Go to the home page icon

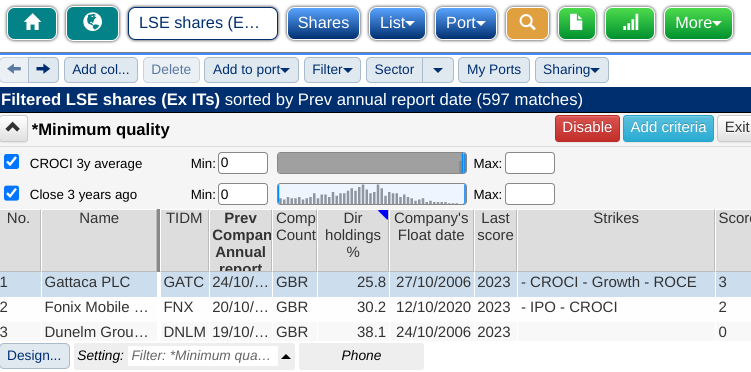pyautogui.click(x=32, y=23)
